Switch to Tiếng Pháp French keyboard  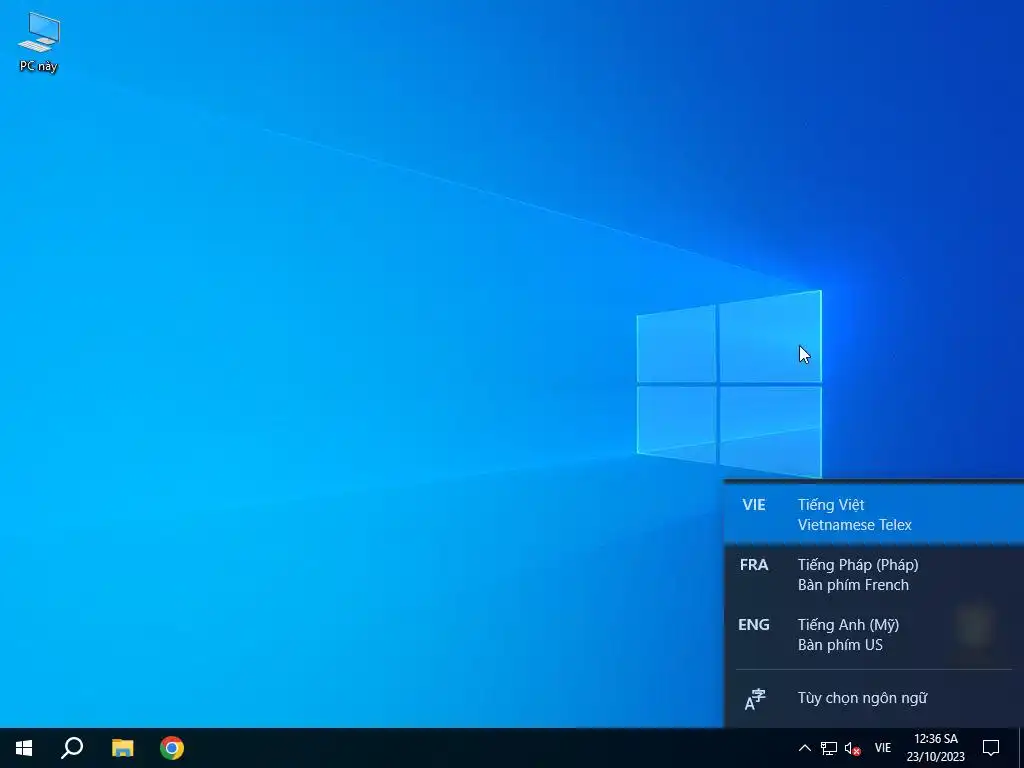[874, 575]
